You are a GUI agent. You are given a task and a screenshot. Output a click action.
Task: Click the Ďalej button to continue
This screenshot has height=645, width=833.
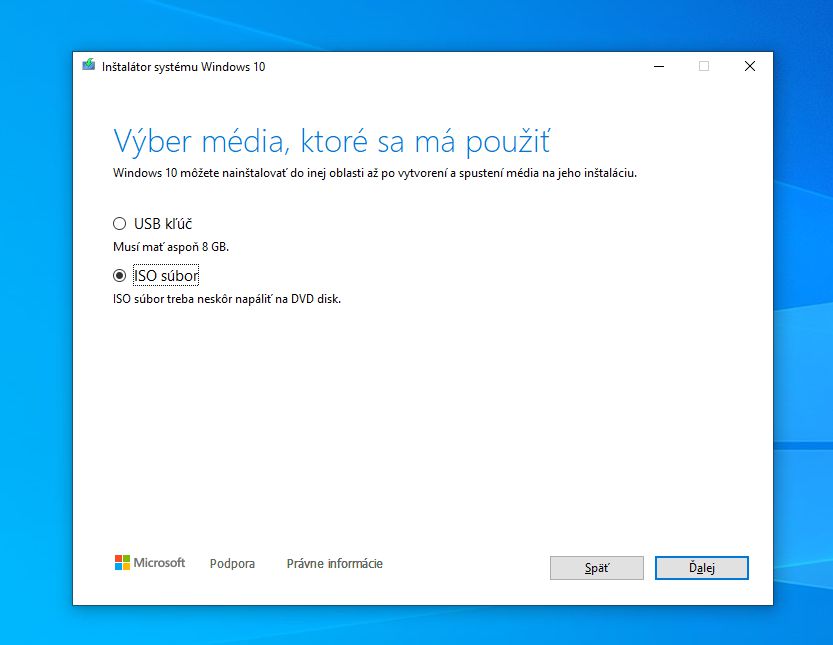click(701, 568)
